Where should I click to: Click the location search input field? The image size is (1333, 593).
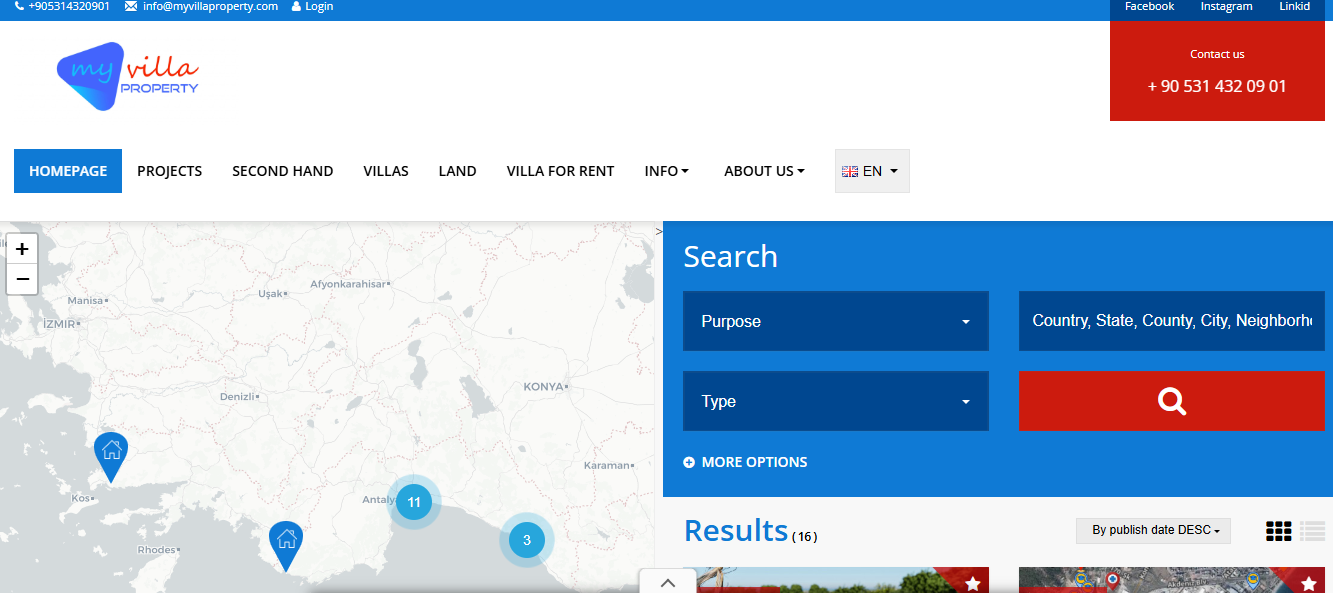click(x=1171, y=321)
